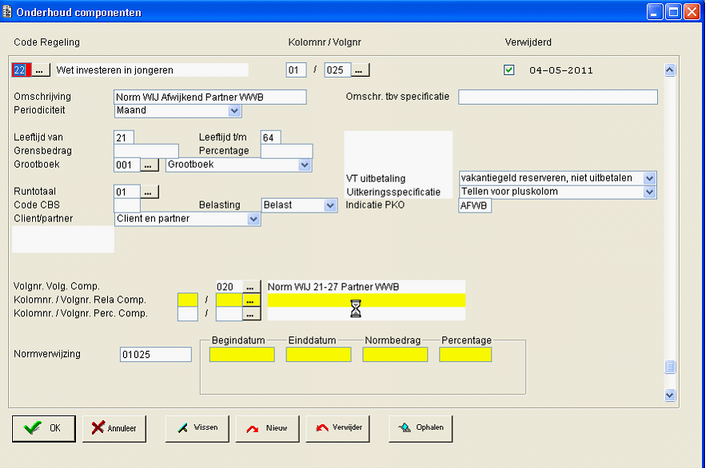Open the Uitkeringsspecificatie dropdown

tap(649, 192)
